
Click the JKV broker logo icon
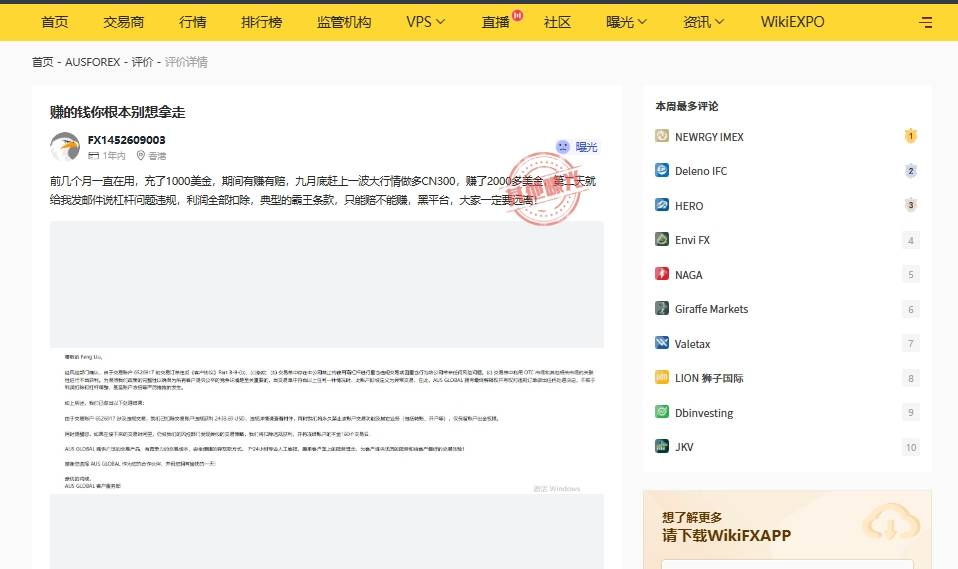click(x=662, y=446)
